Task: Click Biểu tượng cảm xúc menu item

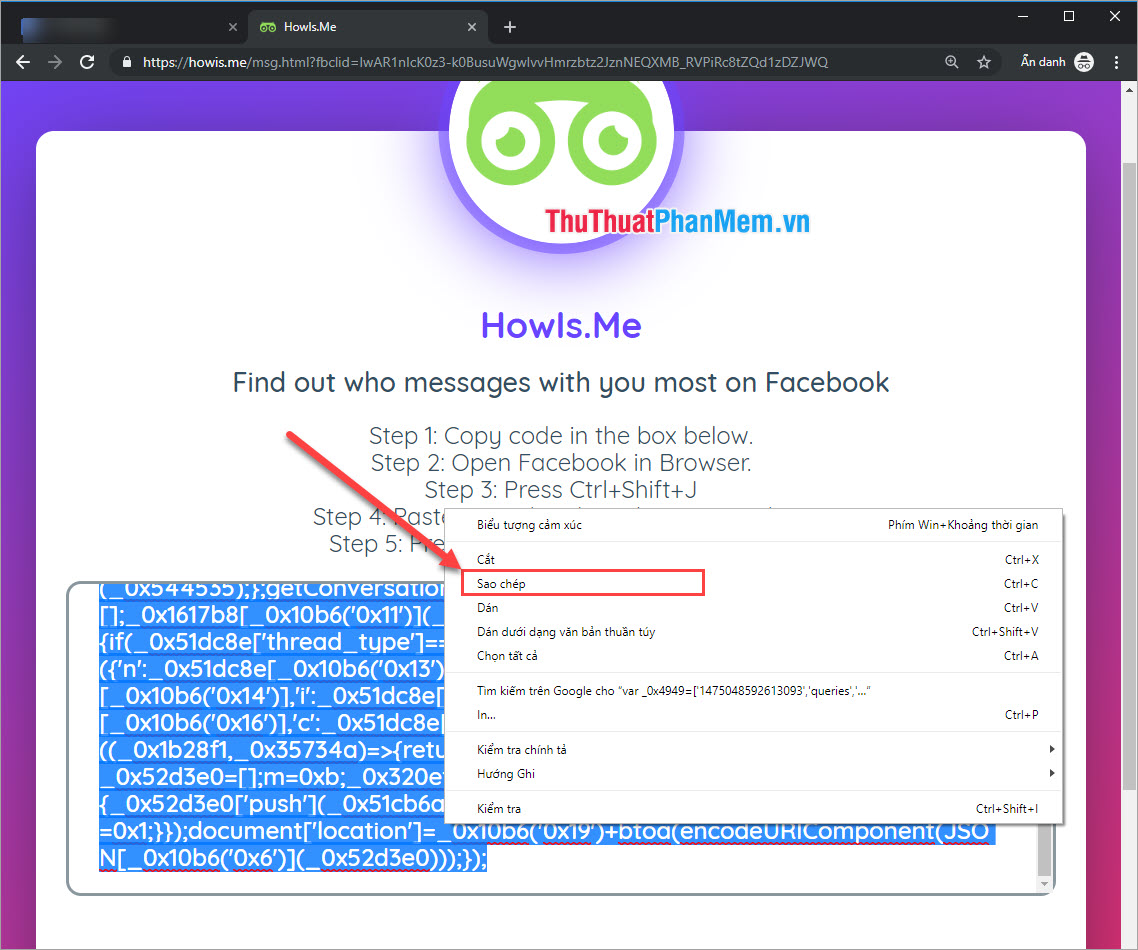Action: [529, 524]
